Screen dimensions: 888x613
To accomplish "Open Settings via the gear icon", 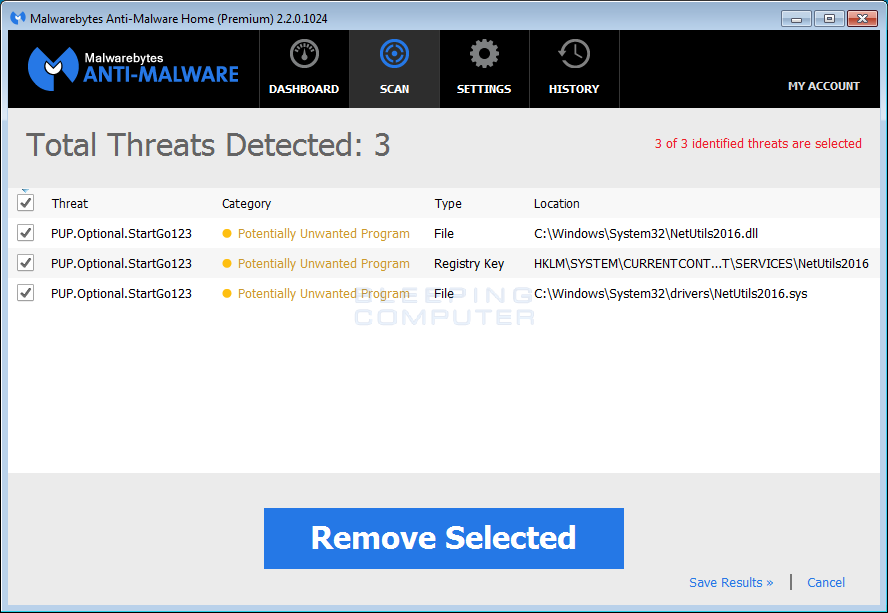I will (484, 53).
